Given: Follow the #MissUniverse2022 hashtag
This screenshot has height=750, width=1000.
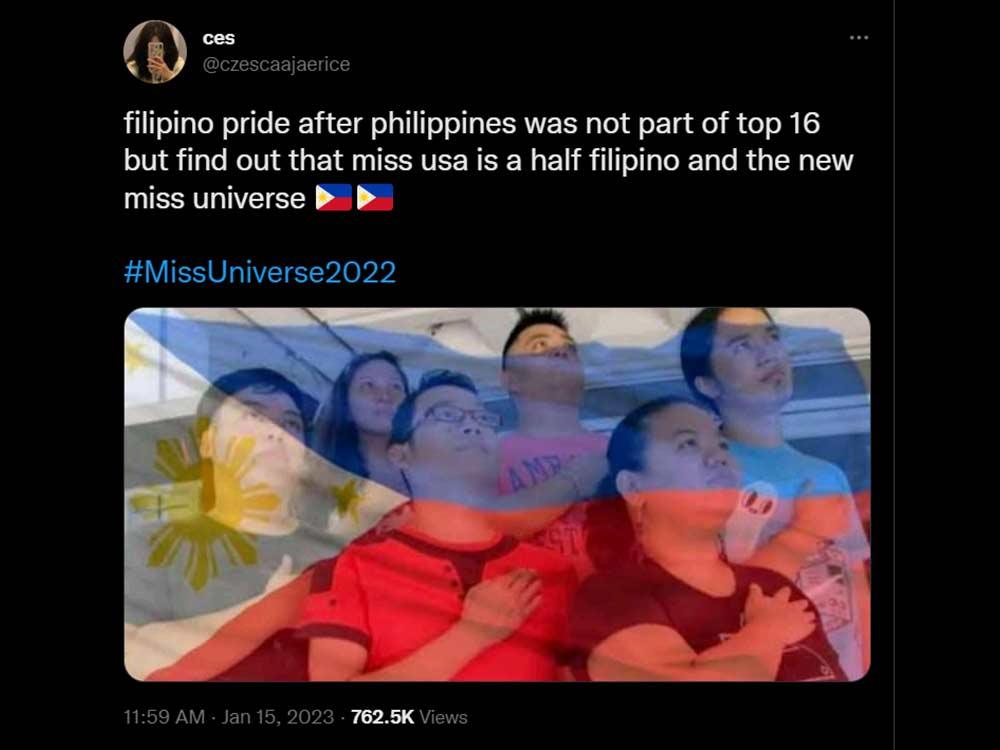Looking at the screenshot, I should click(260, 272).
